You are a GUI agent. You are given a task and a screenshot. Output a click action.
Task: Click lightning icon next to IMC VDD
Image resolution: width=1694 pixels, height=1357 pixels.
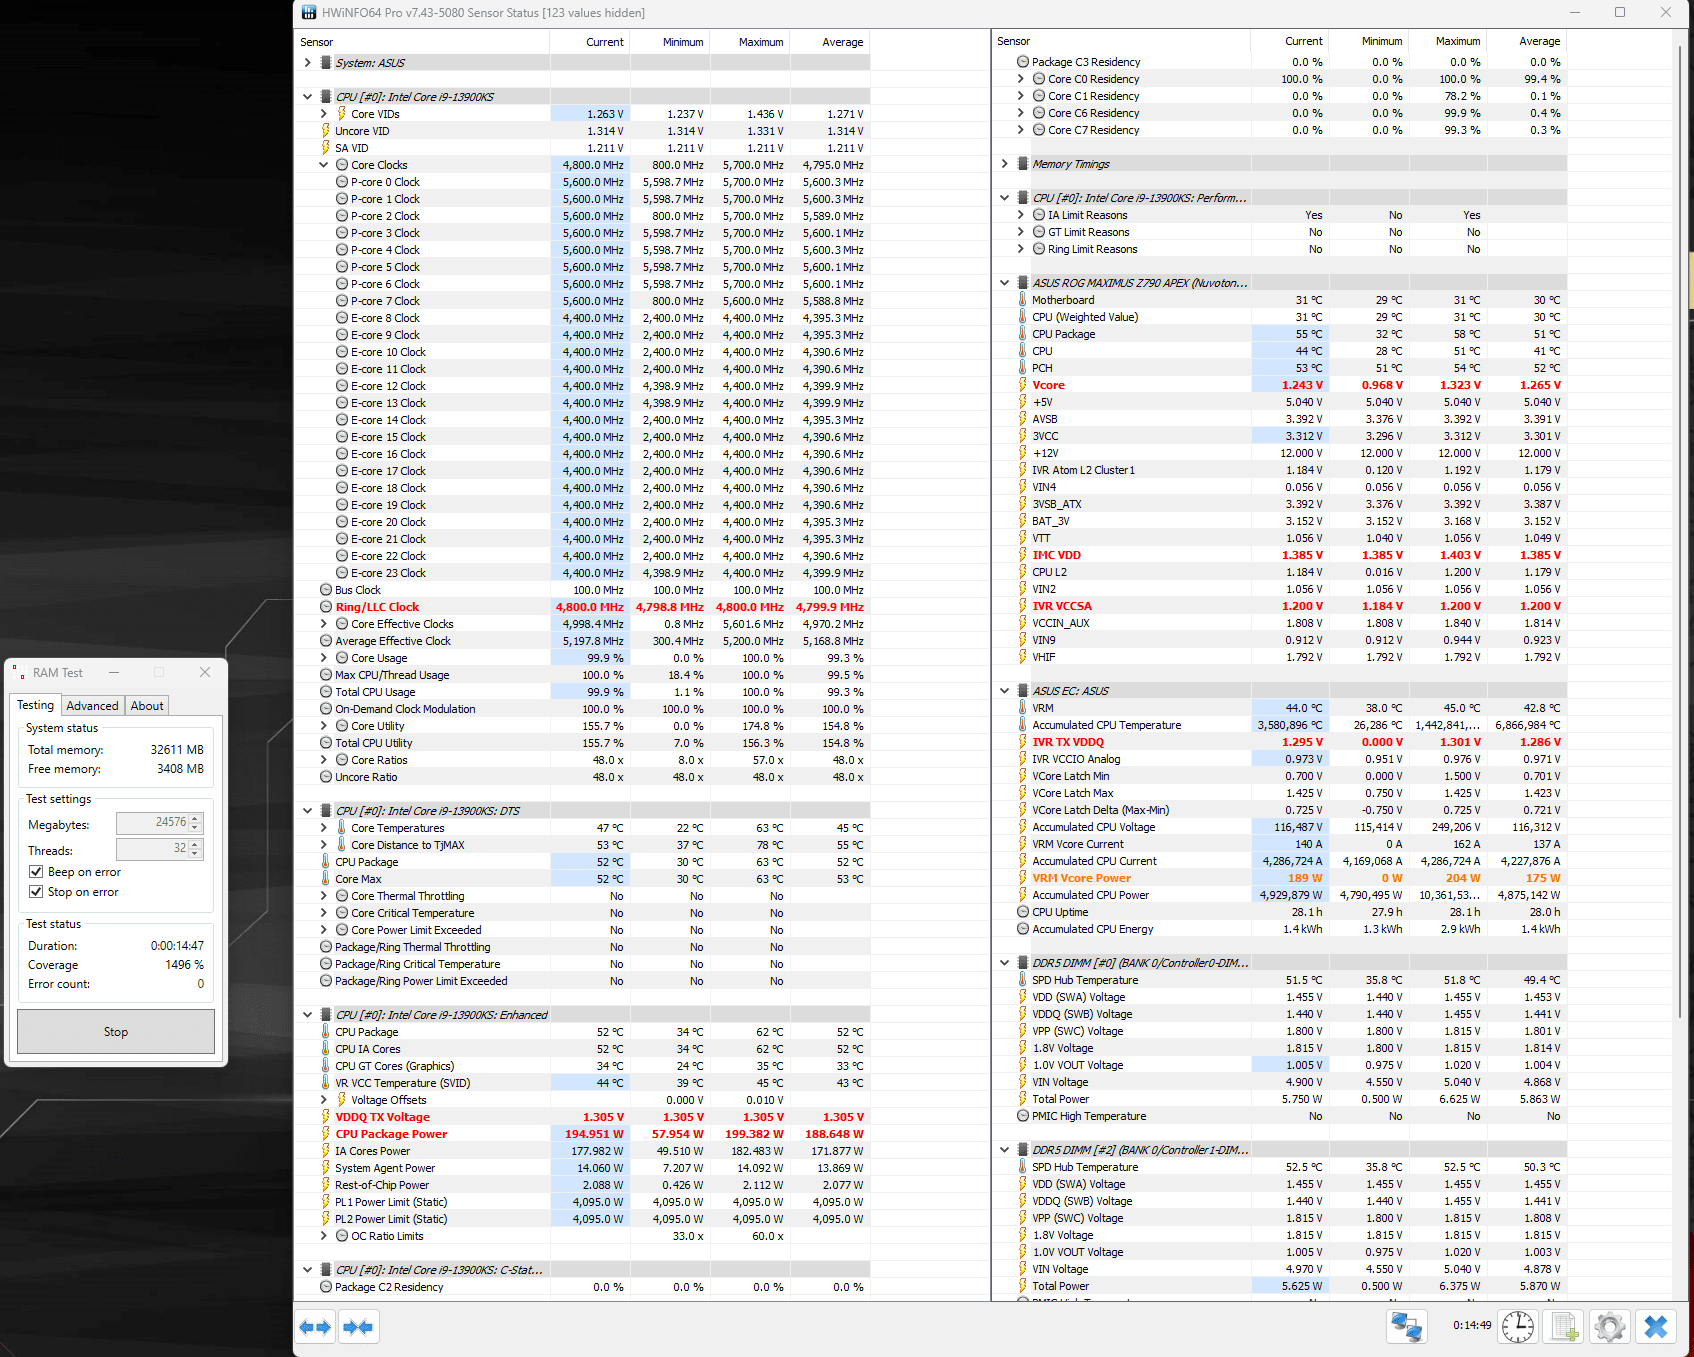coord(1022,555)
